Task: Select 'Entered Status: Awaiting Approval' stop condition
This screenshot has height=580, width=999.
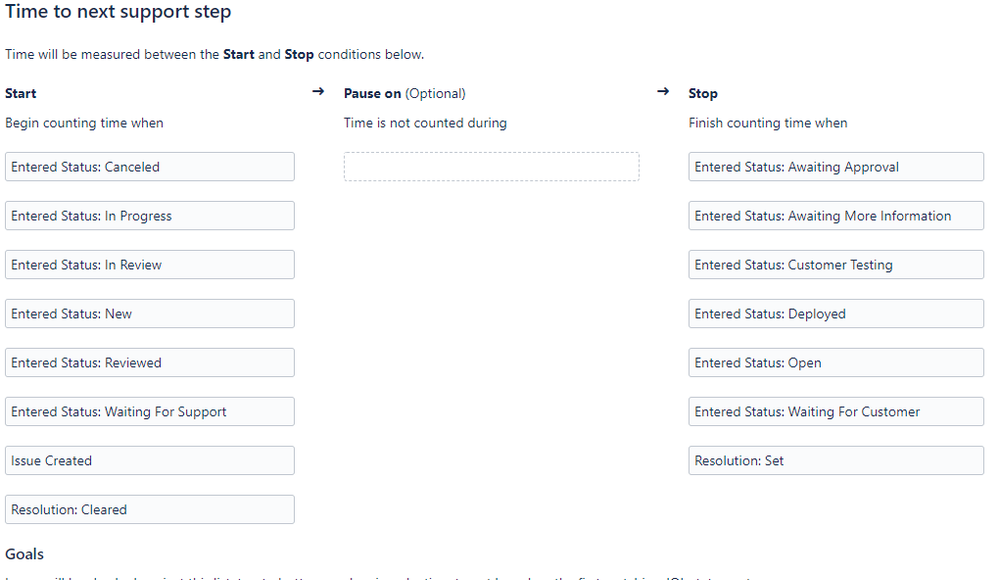Action: click(x=836, y=167)
